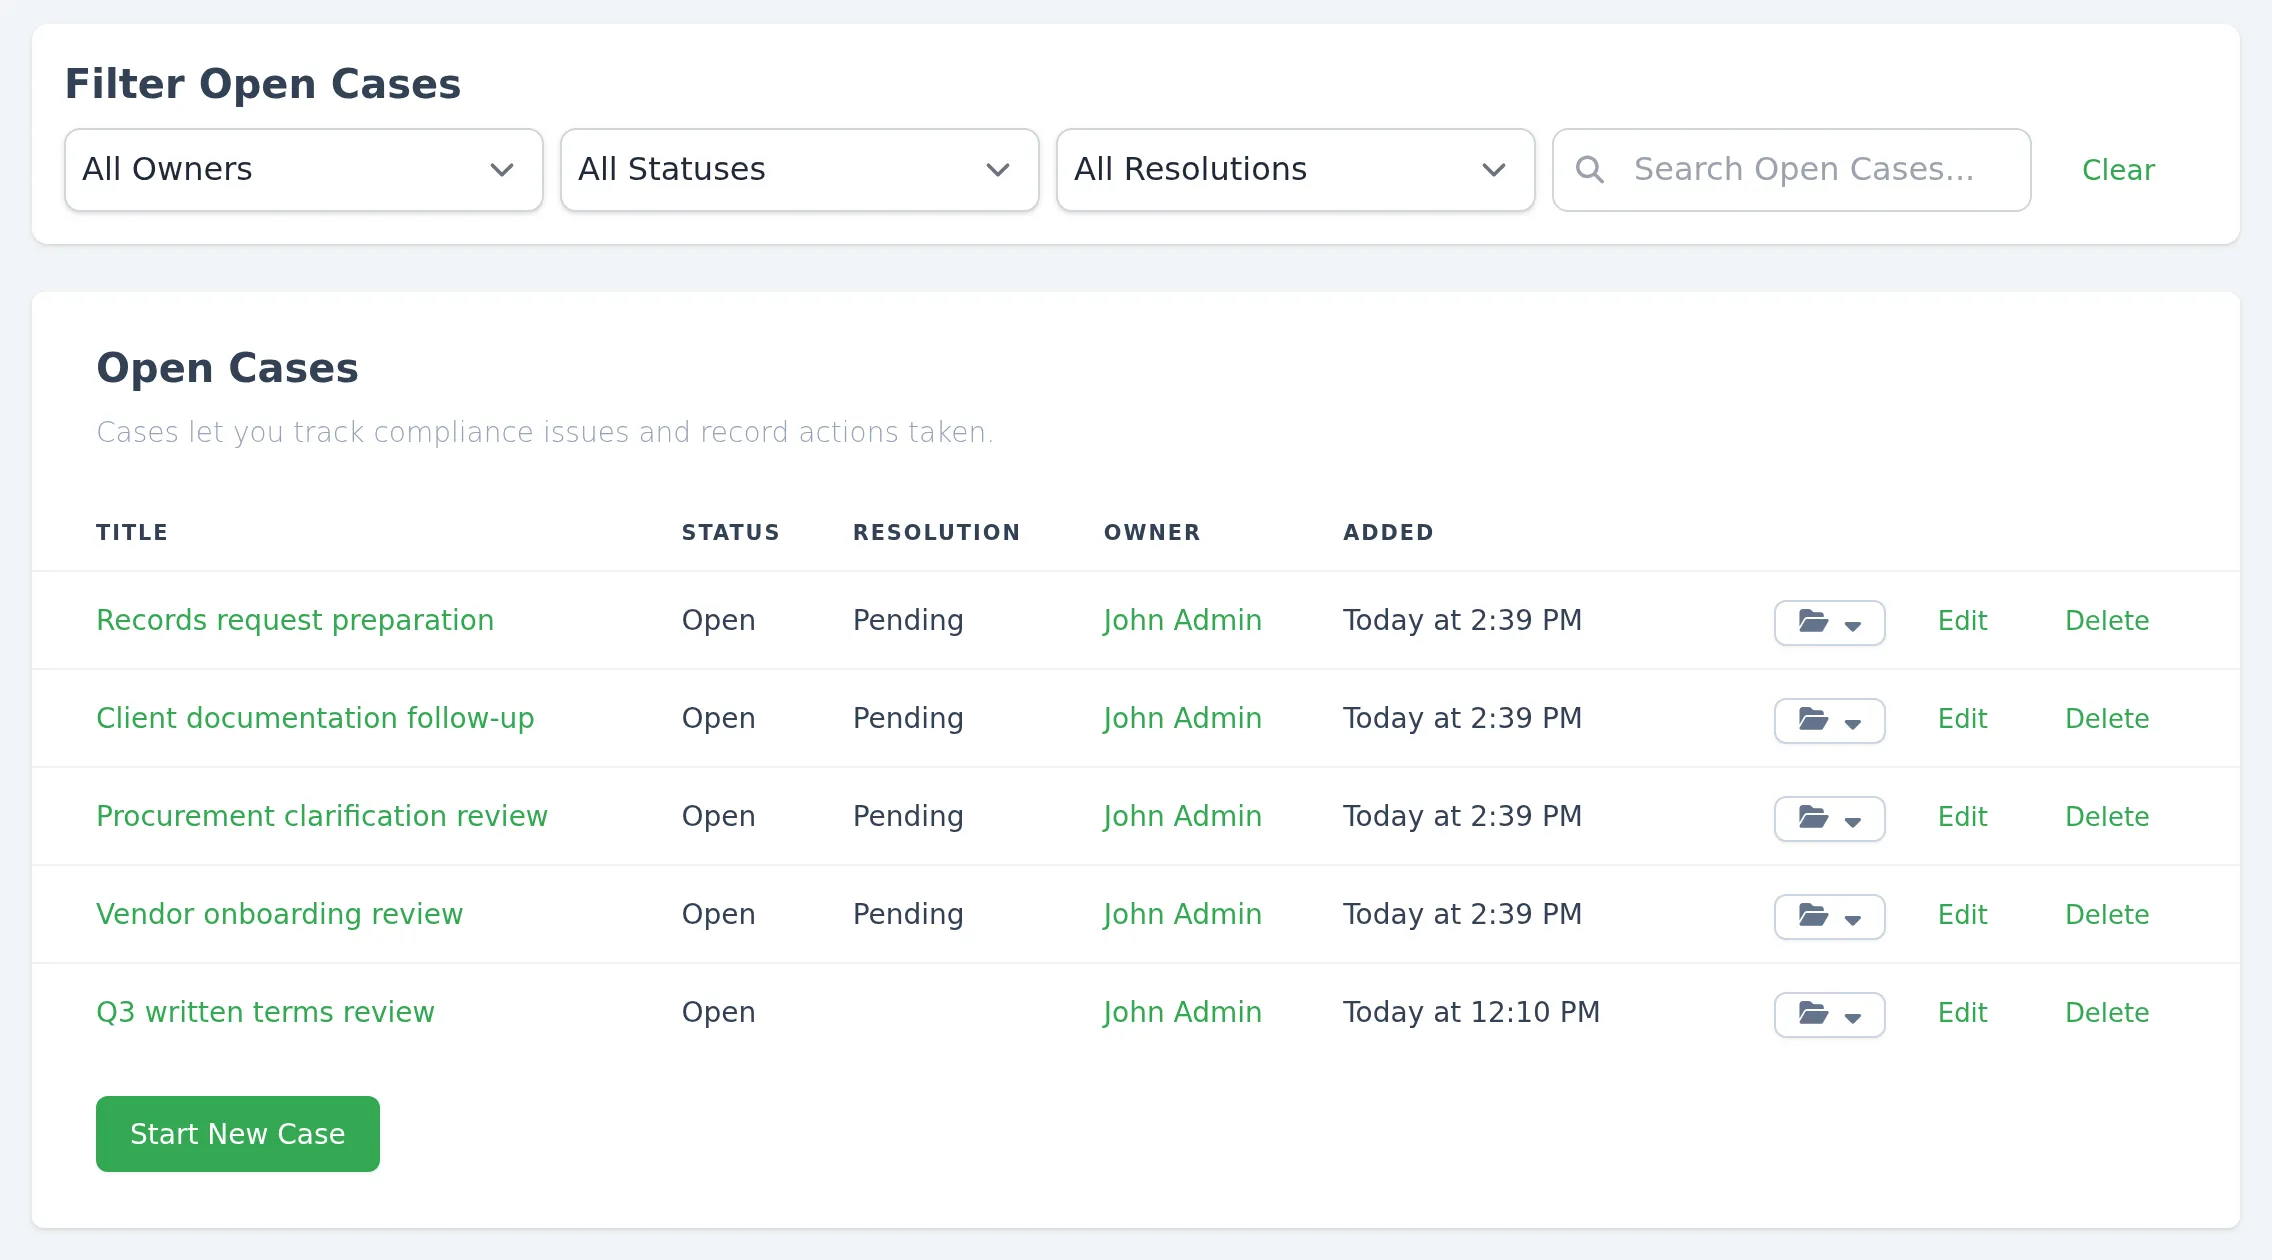Edit the Client documentation follow-up case
Viewport: 2272px width, 1260px height.
point(1962,718)
